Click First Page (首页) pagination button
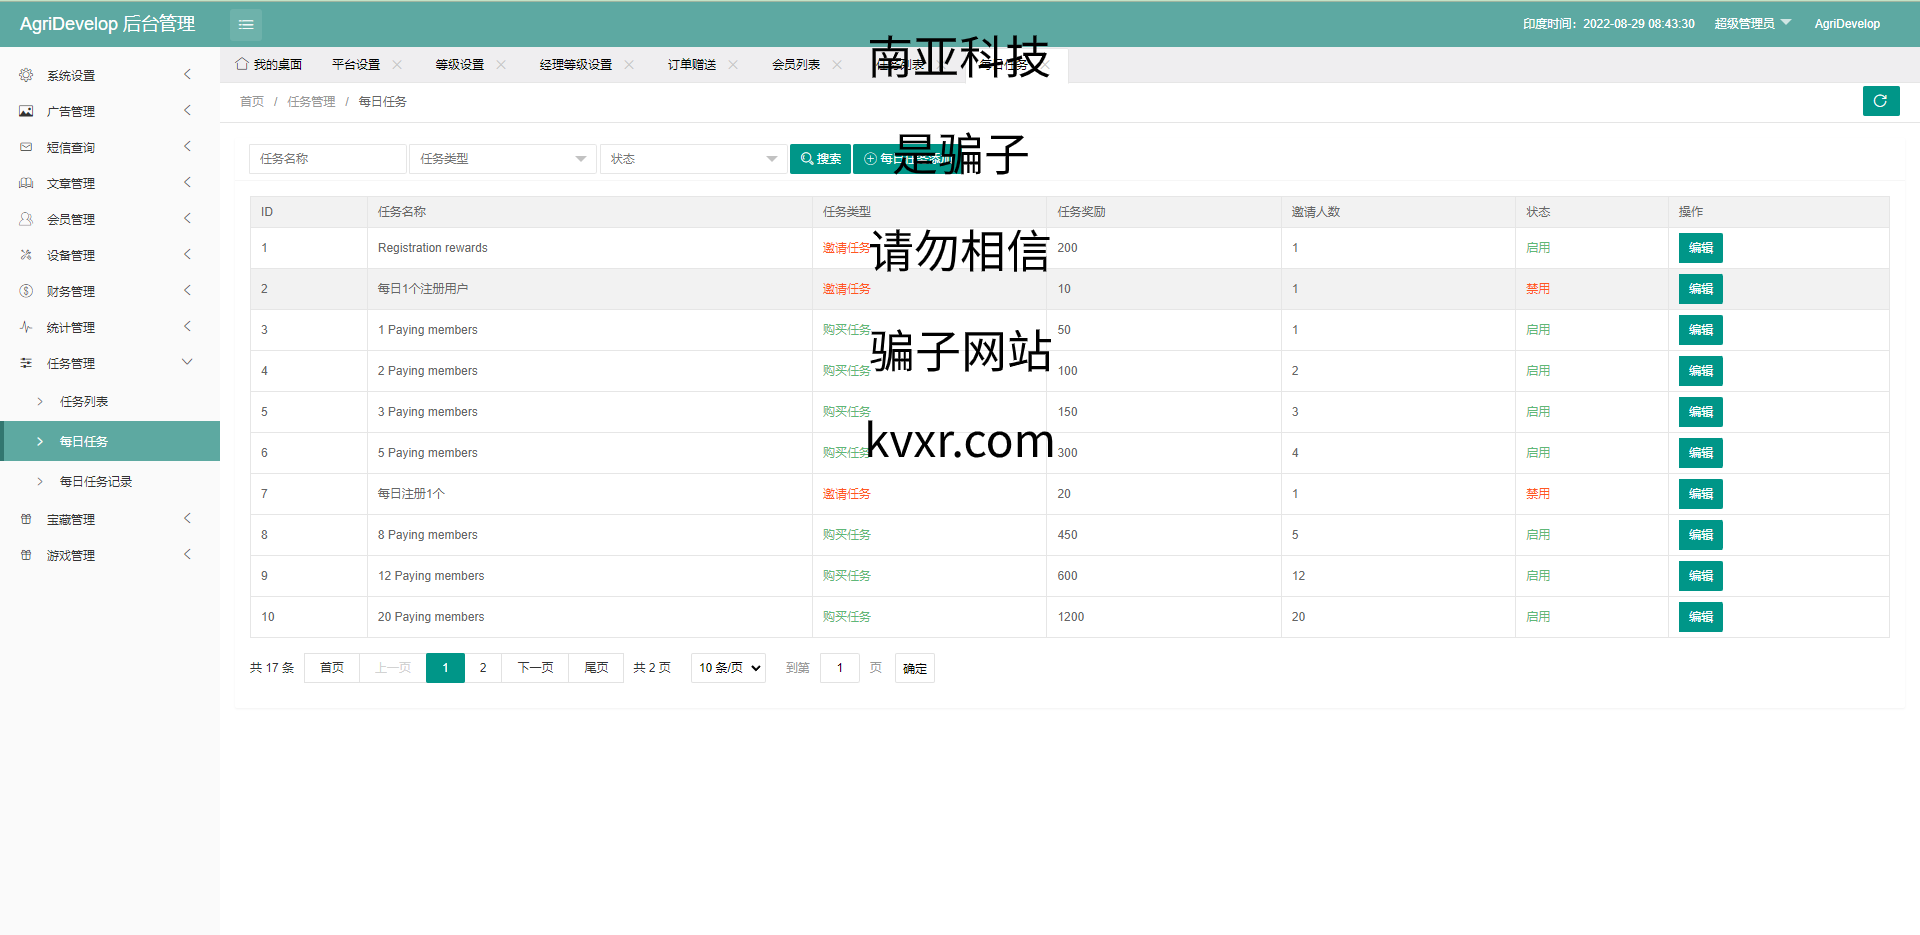 (x=332, y=668)
